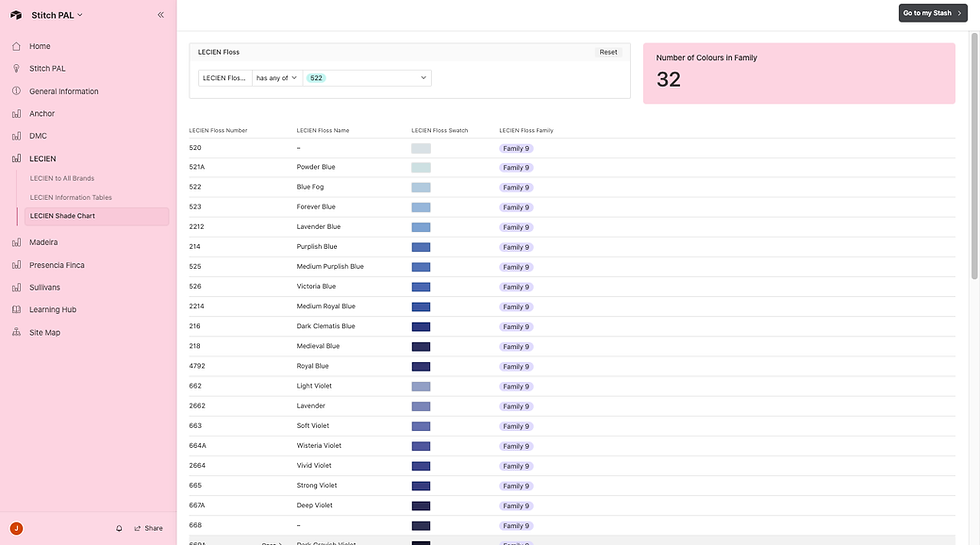Click the notifications bell icon
The height and width of the screenshot is (545, 980).
coord(119,529)
